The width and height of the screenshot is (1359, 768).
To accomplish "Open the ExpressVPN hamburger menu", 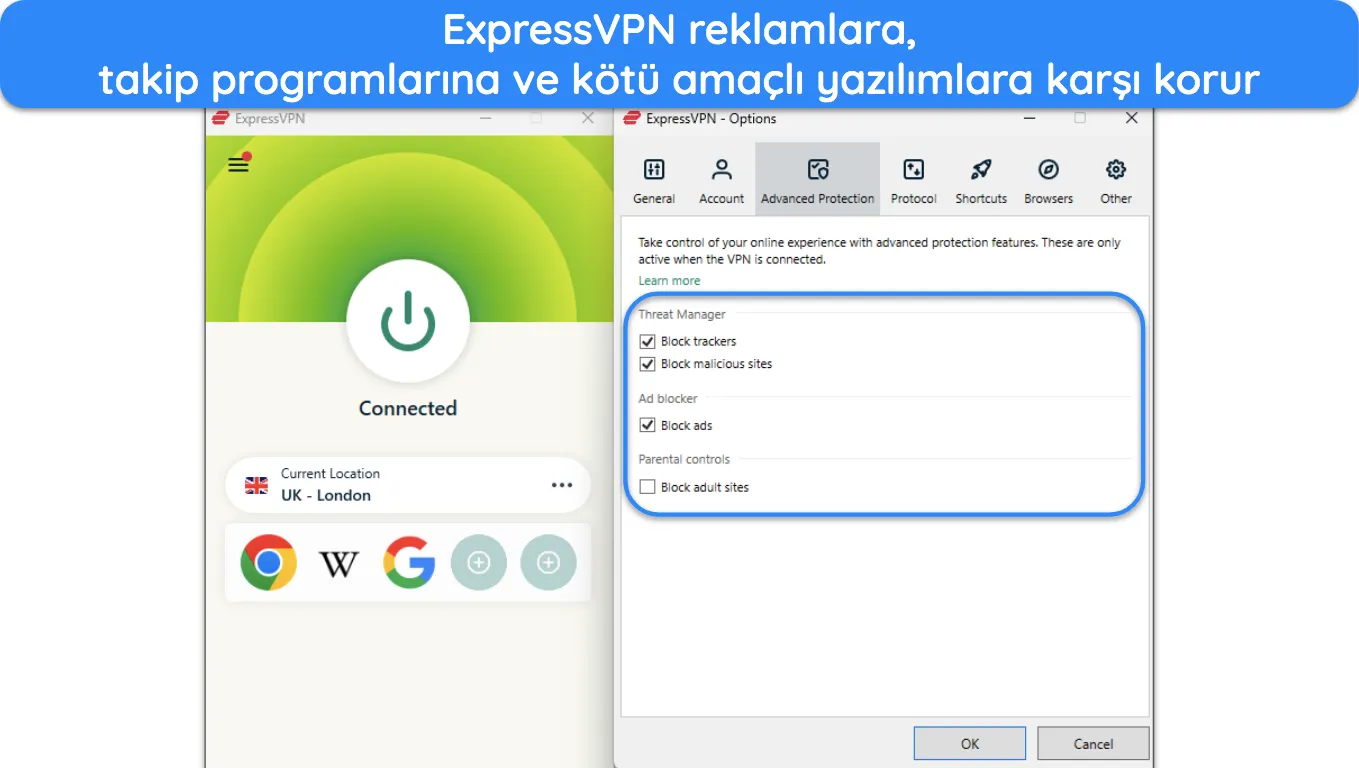I will coord(238,165).
